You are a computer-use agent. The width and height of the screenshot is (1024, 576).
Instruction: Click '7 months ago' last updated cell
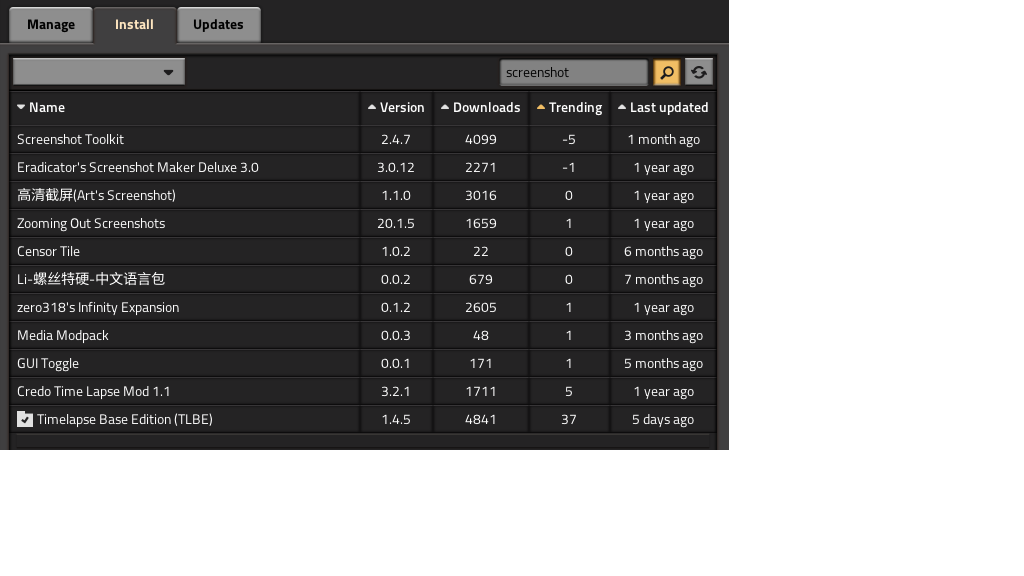663,280
